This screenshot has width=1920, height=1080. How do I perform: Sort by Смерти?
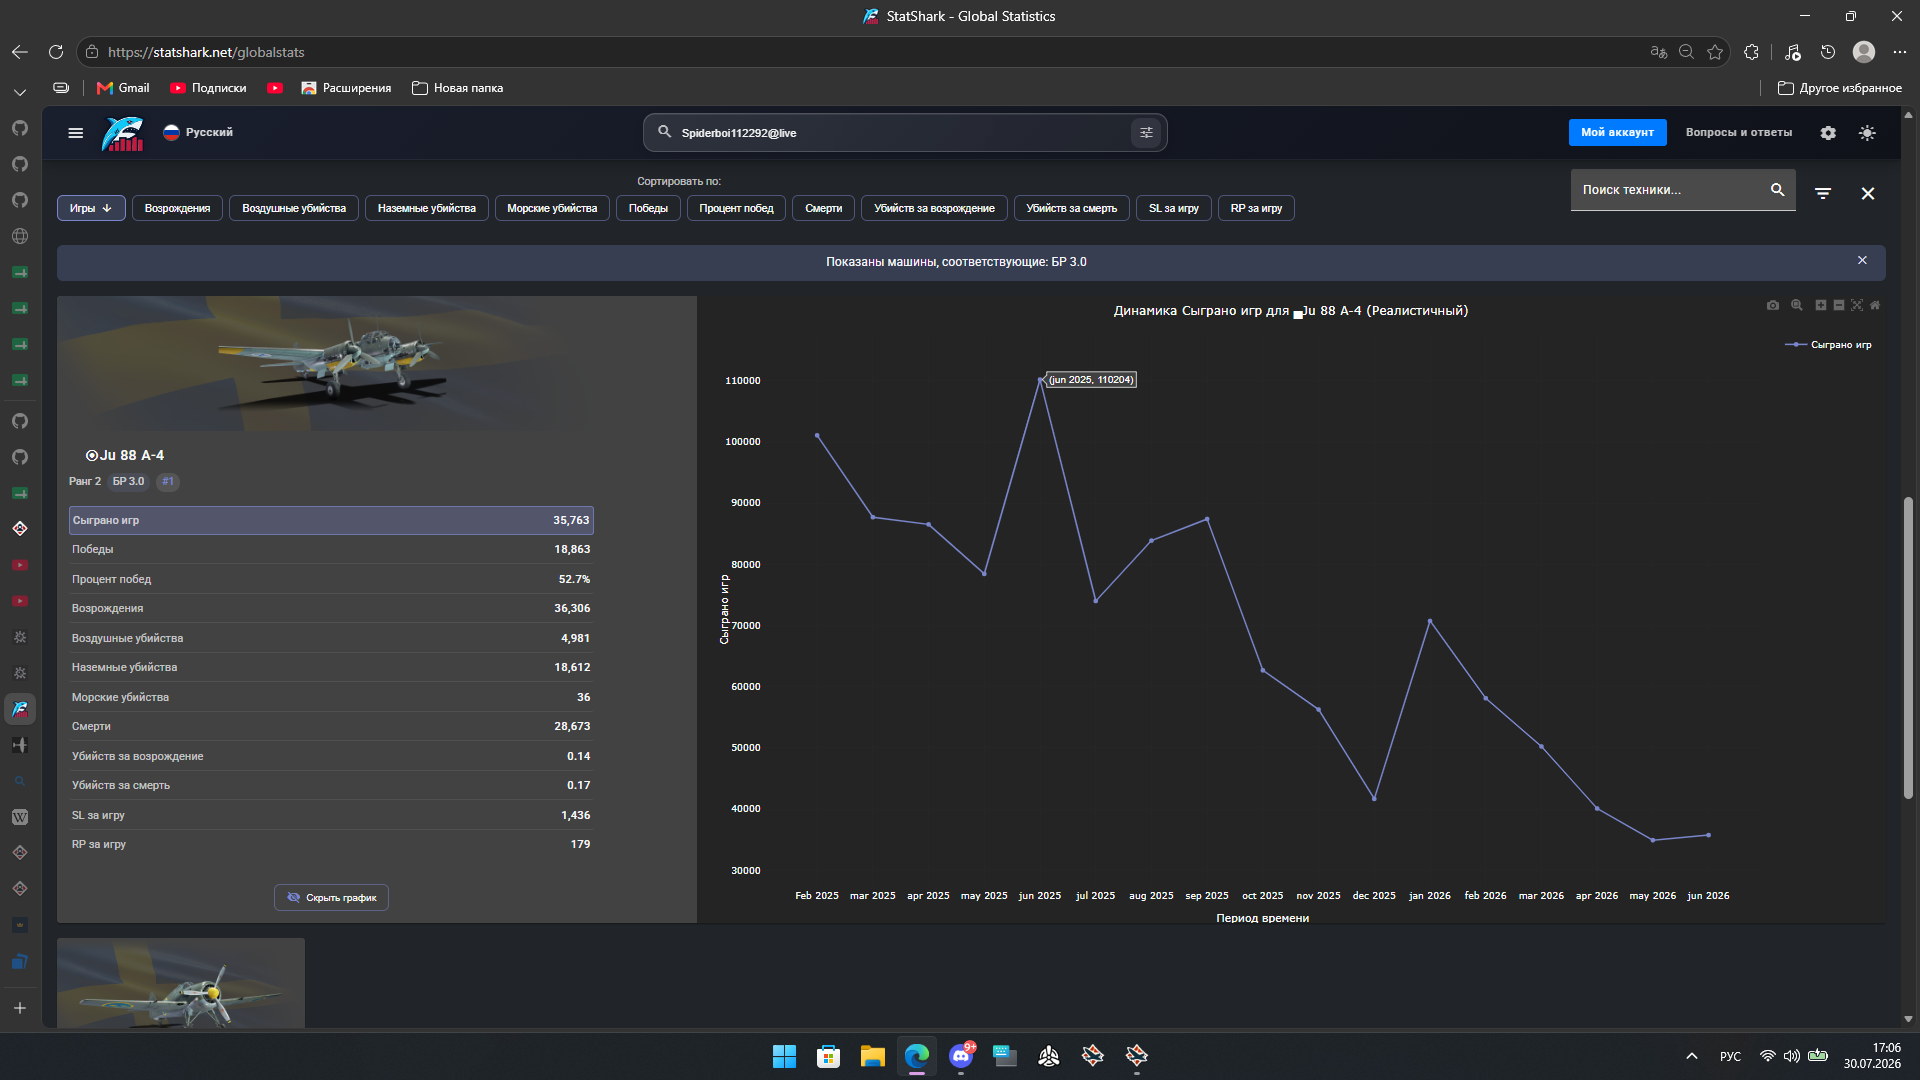[x=823, y=209]
